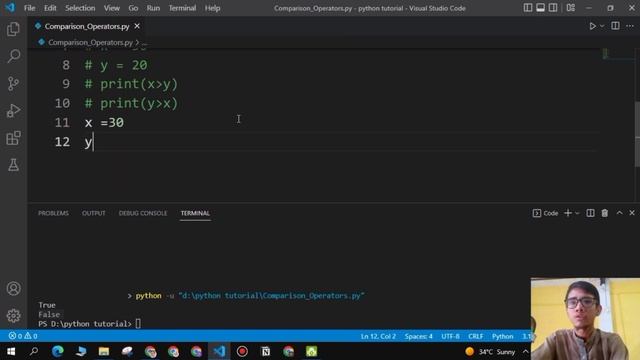Click line number 8 in the gutter
This screenshot has height=360, width=640.
(66, 65)
